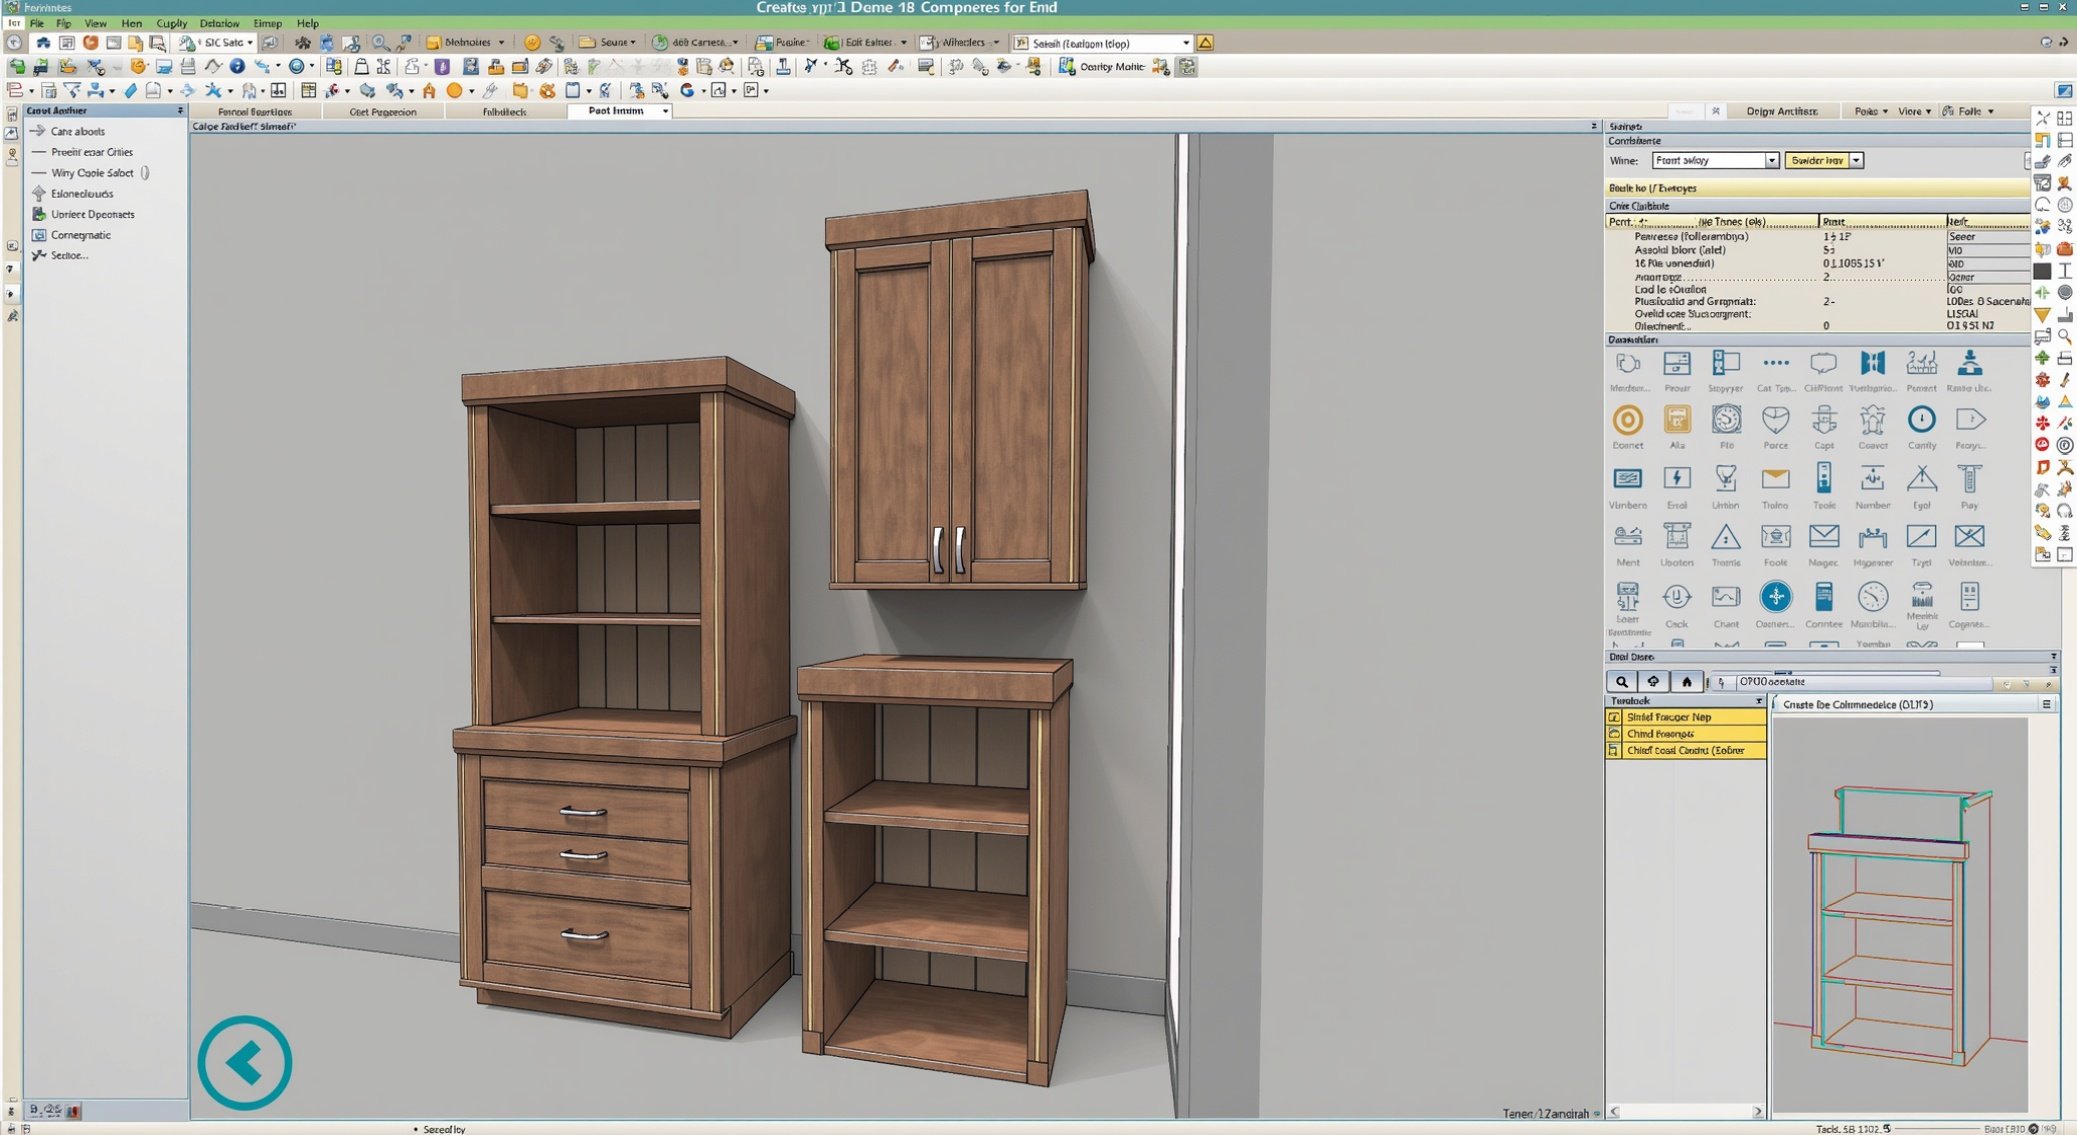Select the Ponce shield icon

(1775, 420)
